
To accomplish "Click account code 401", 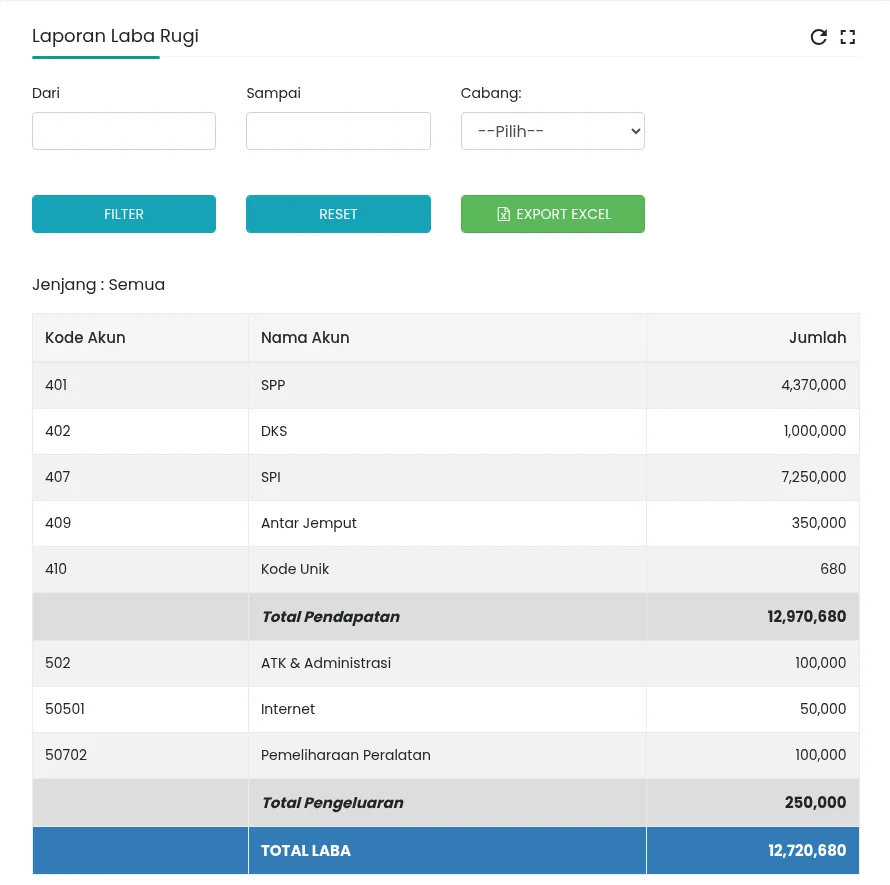I will pyautogui.click(x=56, y=385).
